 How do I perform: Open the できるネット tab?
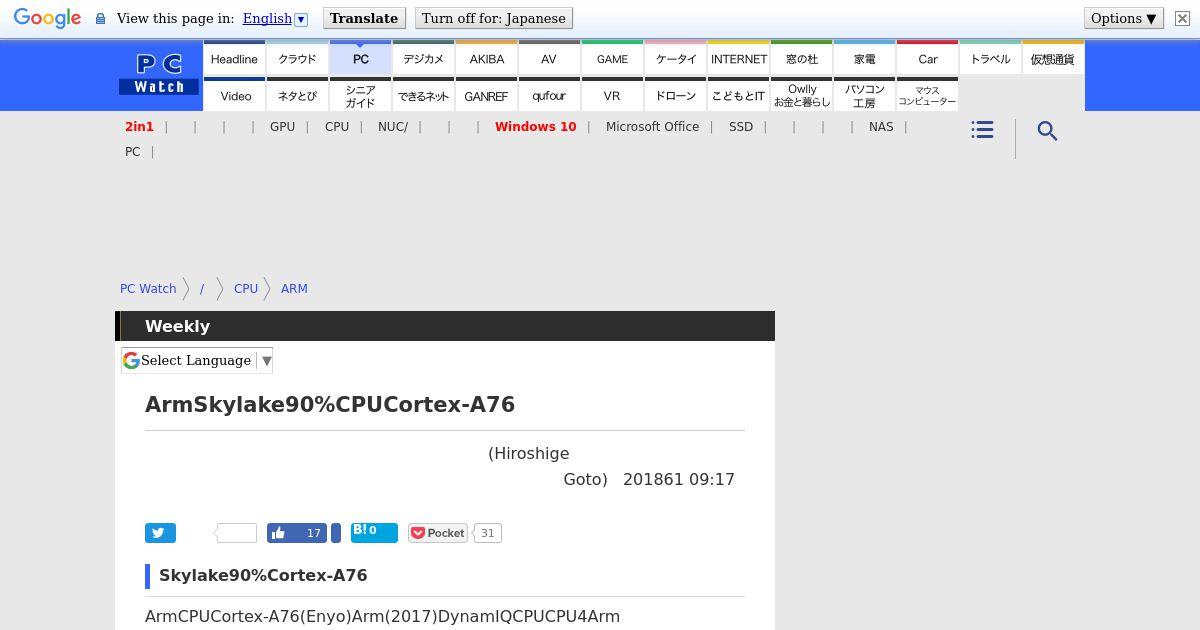click(423, 95)
